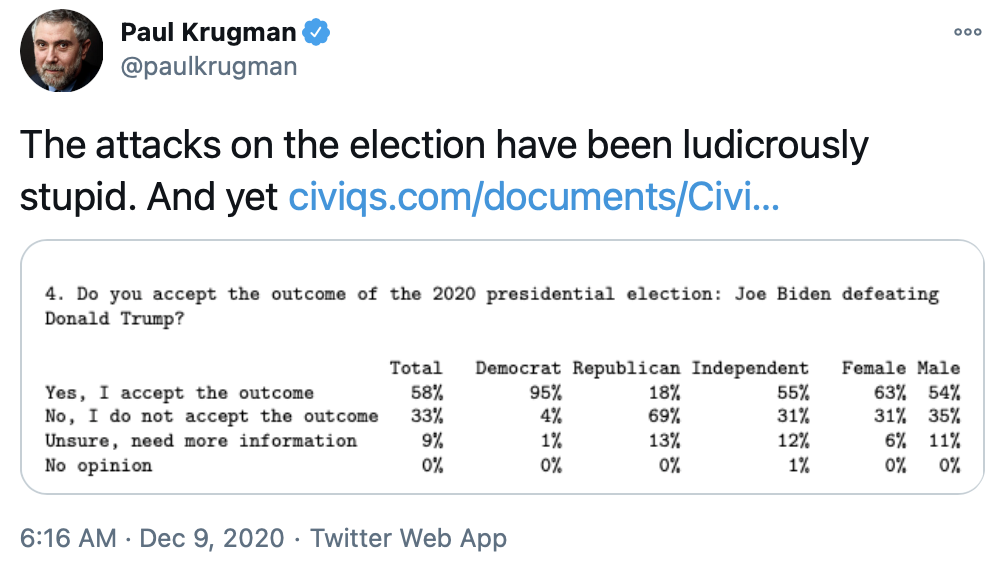The image size is (1004, 570).
Task: Click the Female column header
Action: pos(873,368)
